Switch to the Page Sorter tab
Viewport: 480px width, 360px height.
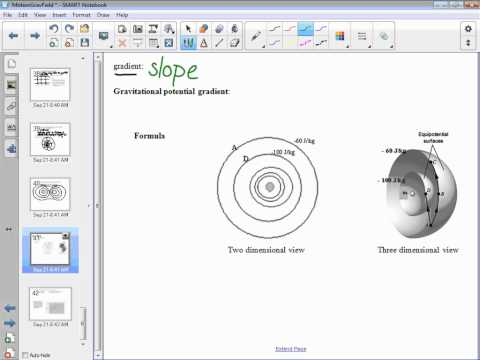coord(11,63)
